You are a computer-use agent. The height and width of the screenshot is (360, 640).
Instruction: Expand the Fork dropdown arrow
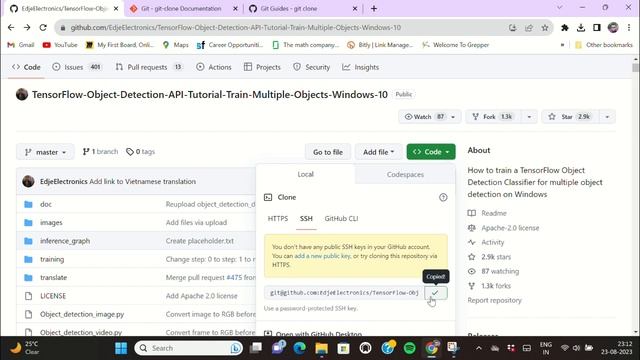click(x=529, y=117)
